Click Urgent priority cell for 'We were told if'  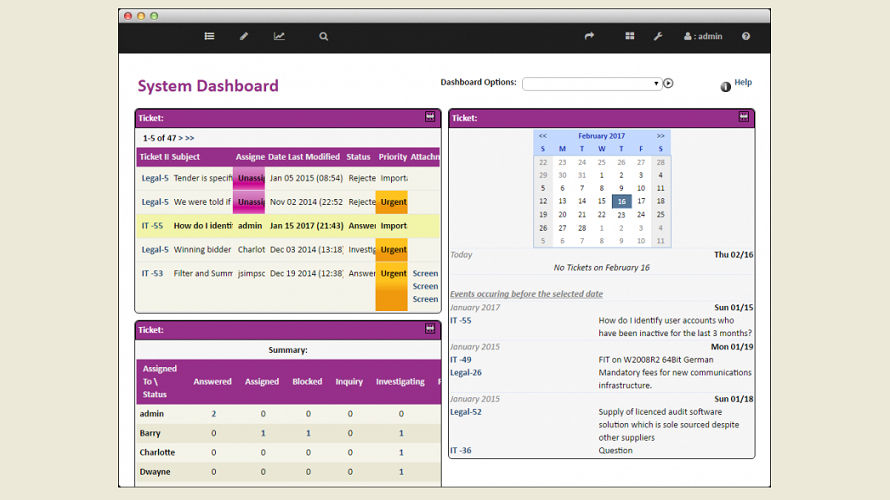392,202
